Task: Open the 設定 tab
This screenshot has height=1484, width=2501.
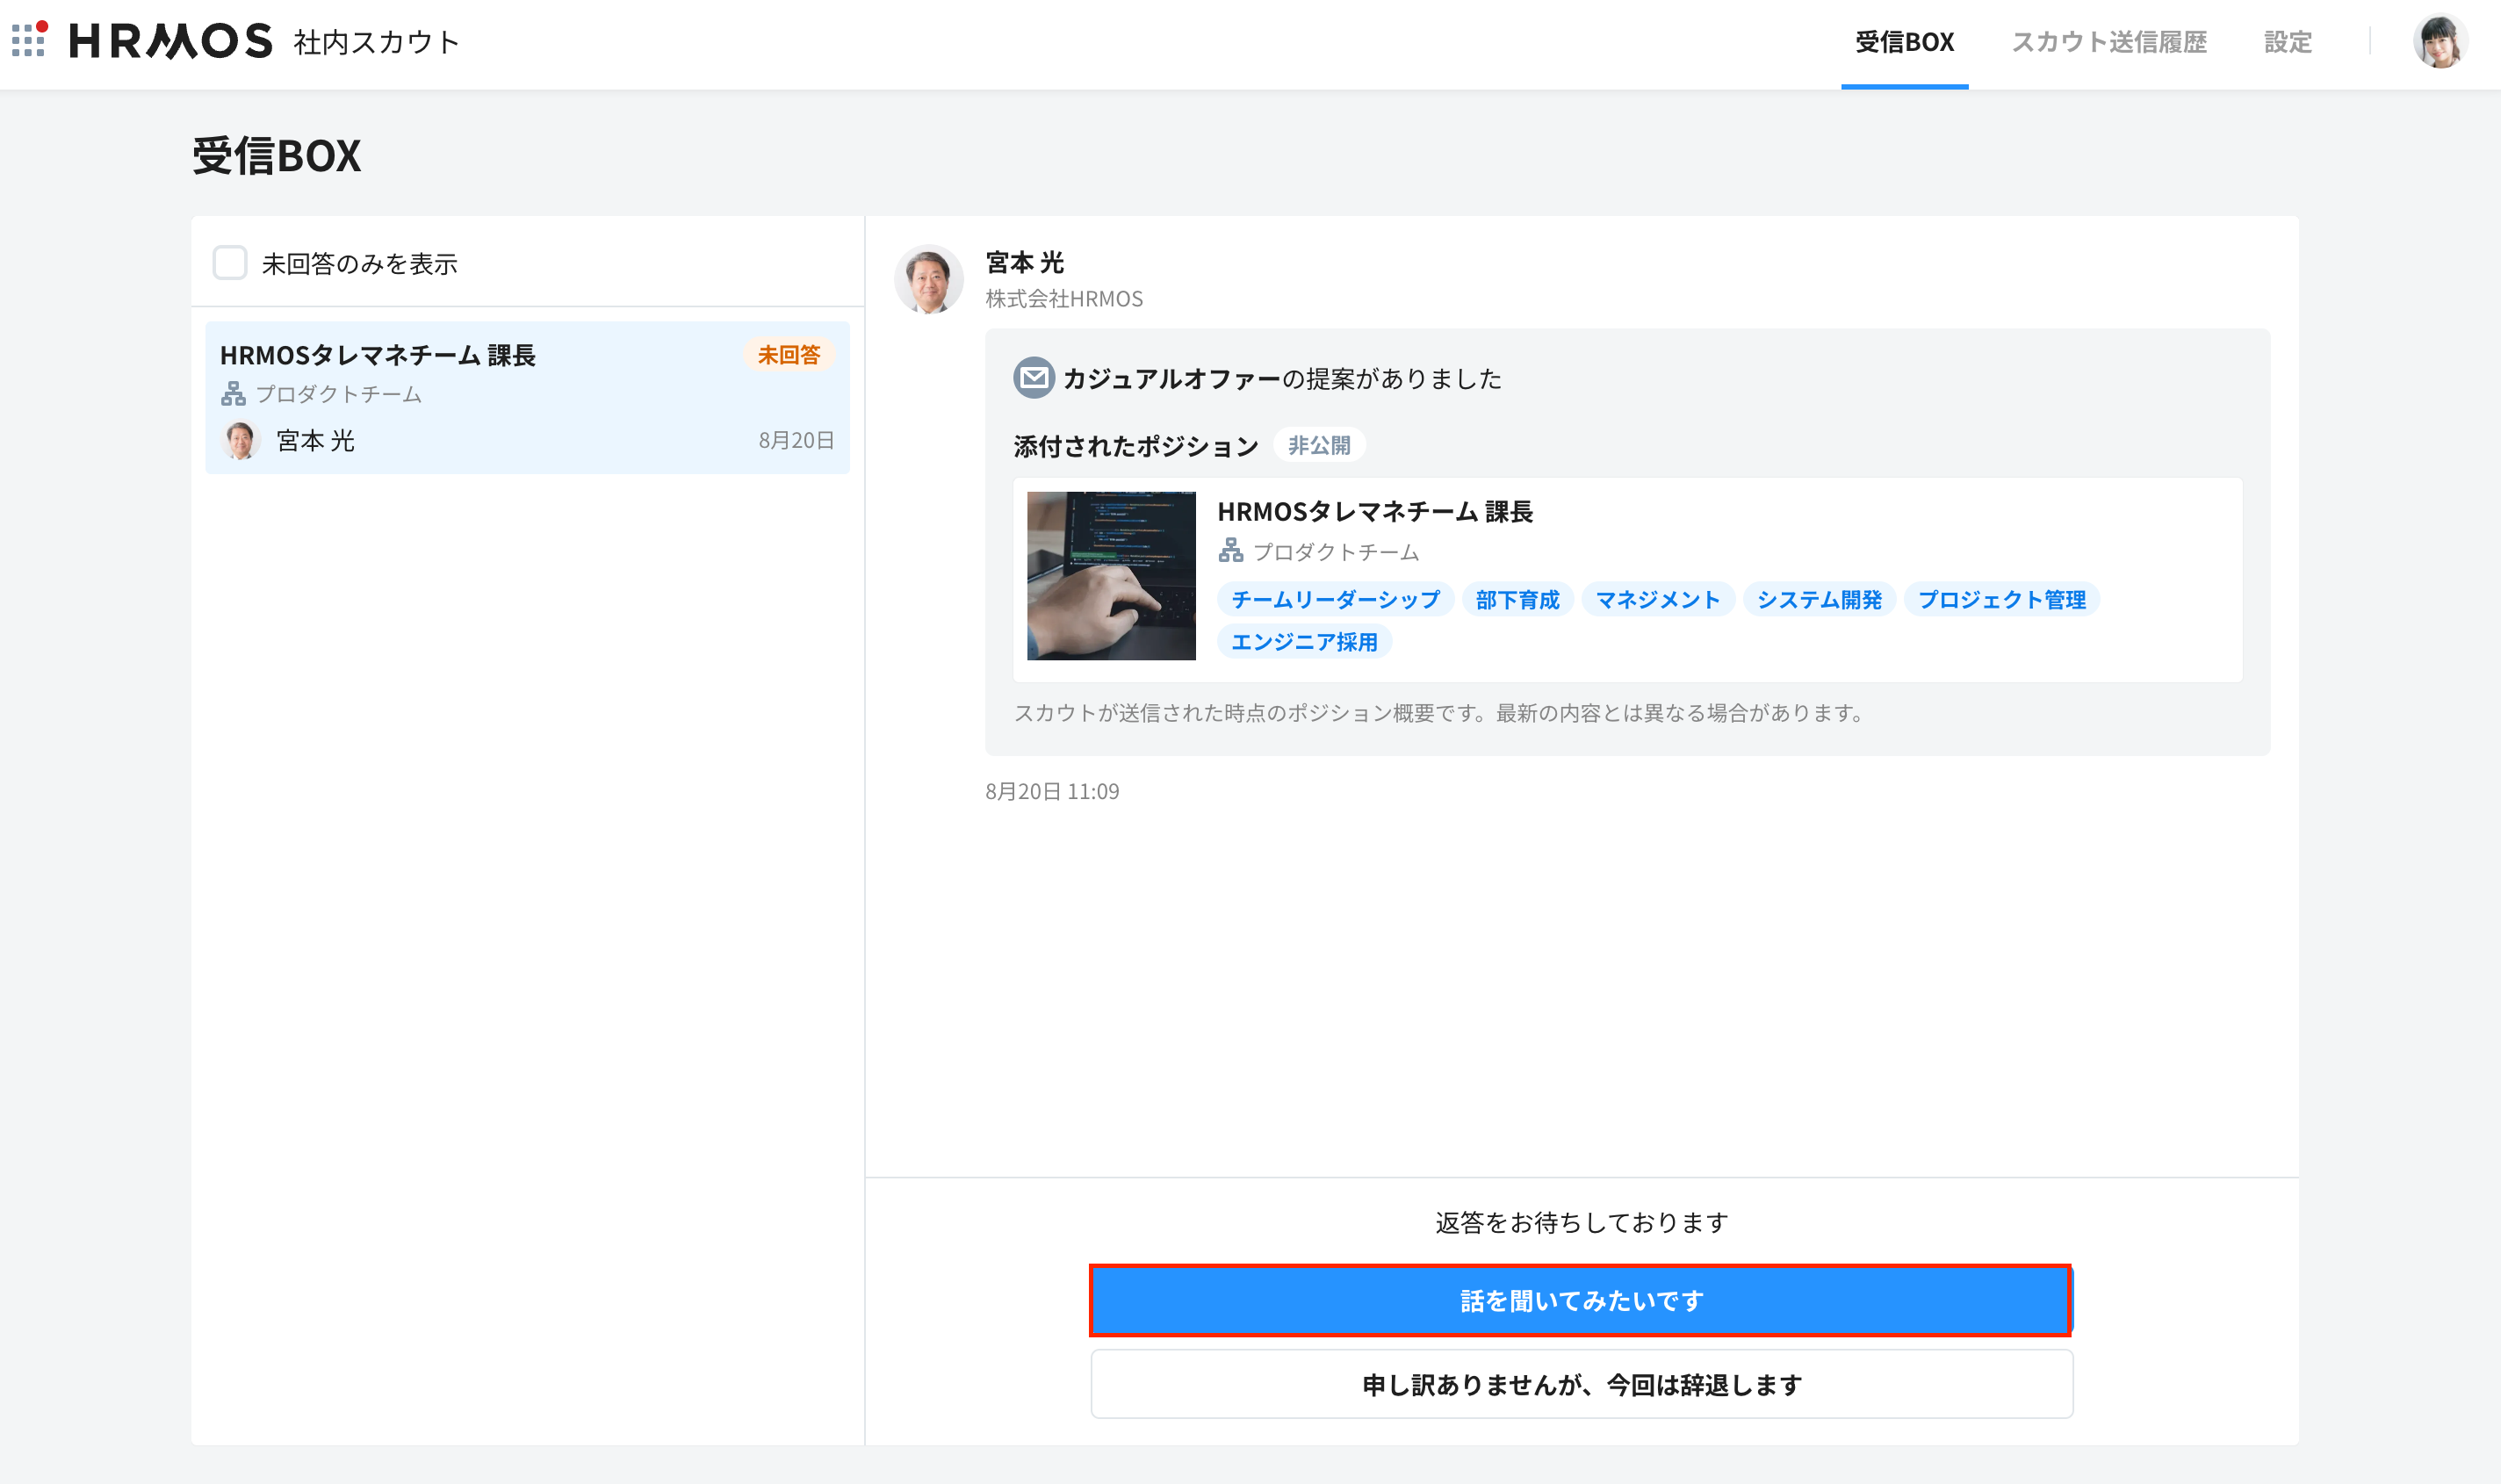Action: tap(2288, 43)
